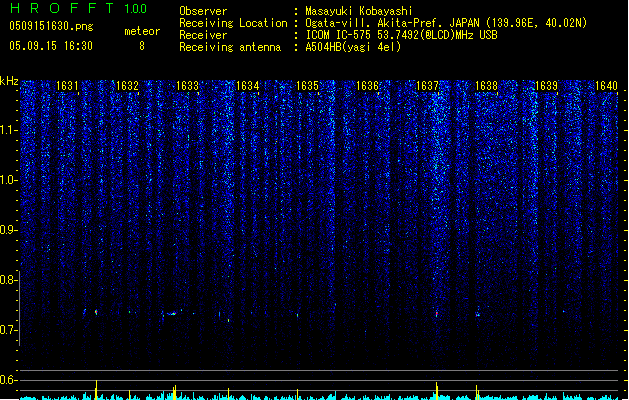Viewport: 629px width, 400px height.
Task: Click the meteor echo below the 1638 marker
Action: (478, 314)
